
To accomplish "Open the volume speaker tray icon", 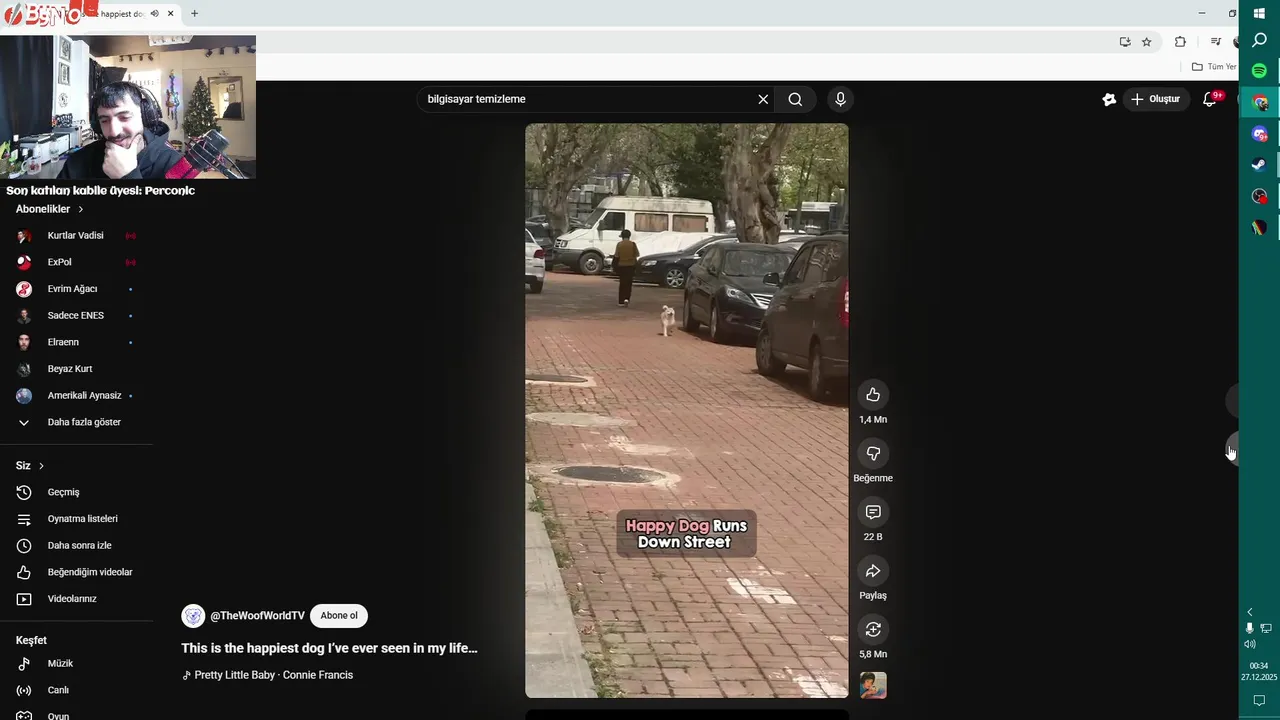I will pyautogui.click(x=1249, y=644).
